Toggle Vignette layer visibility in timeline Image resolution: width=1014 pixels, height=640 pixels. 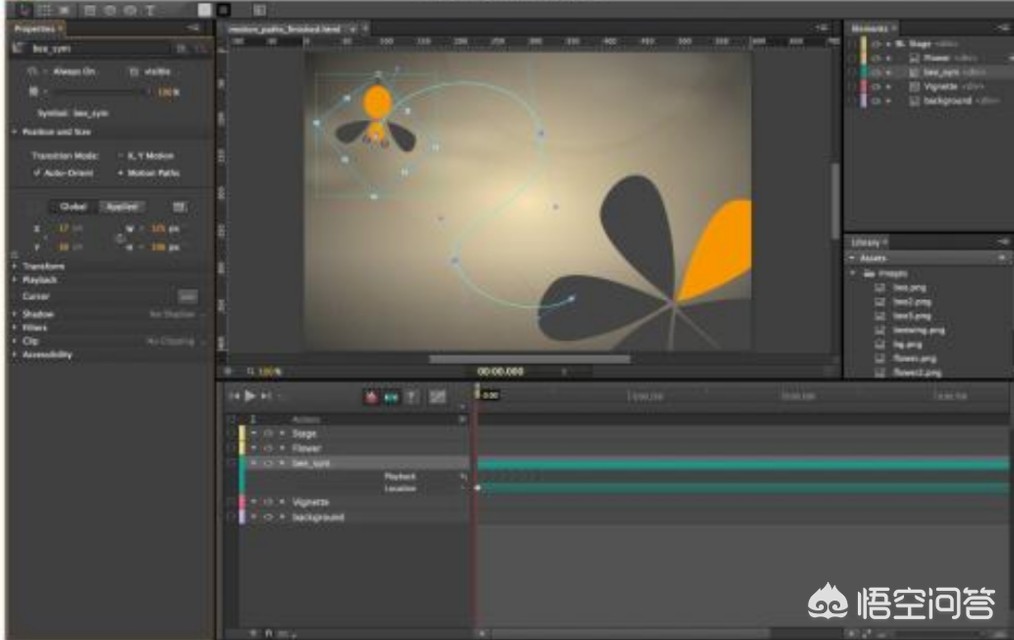[268, 502]
